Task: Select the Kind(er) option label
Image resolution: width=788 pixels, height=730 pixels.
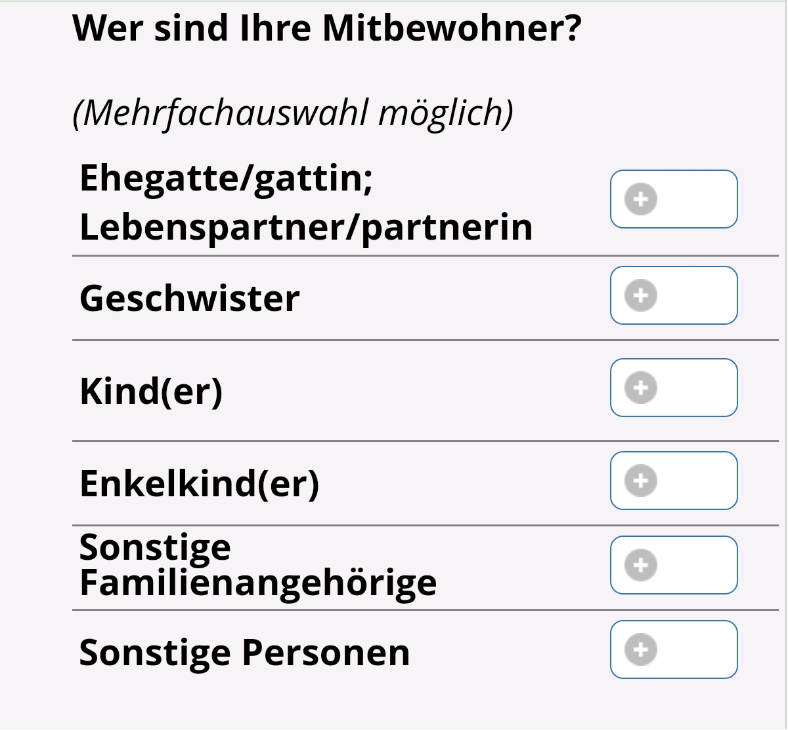Action: point(151,391)
